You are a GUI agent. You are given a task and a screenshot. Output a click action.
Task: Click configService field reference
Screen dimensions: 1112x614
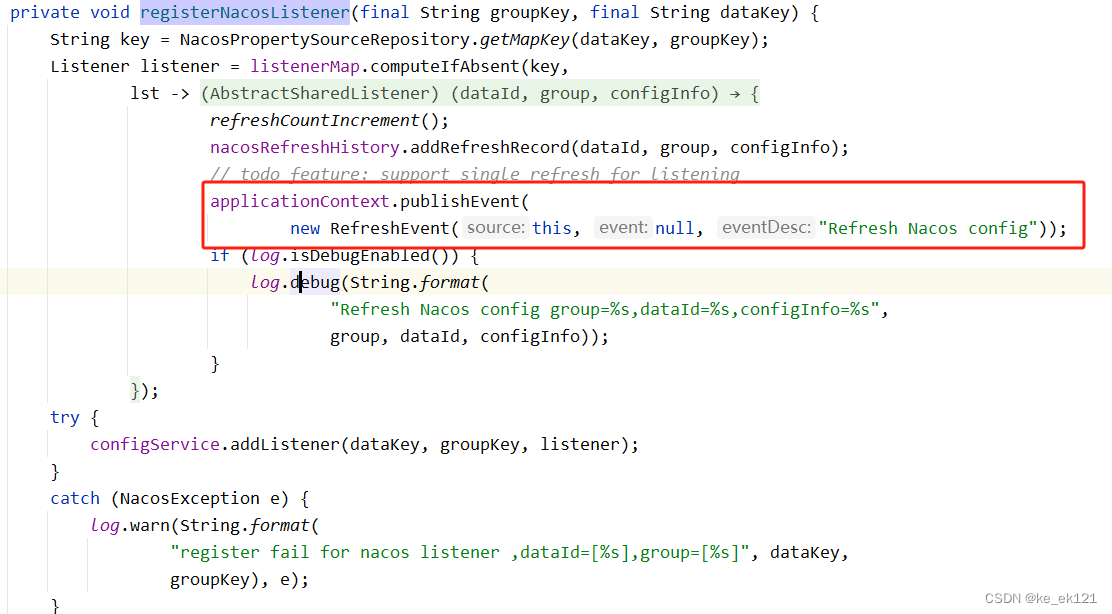155,445
